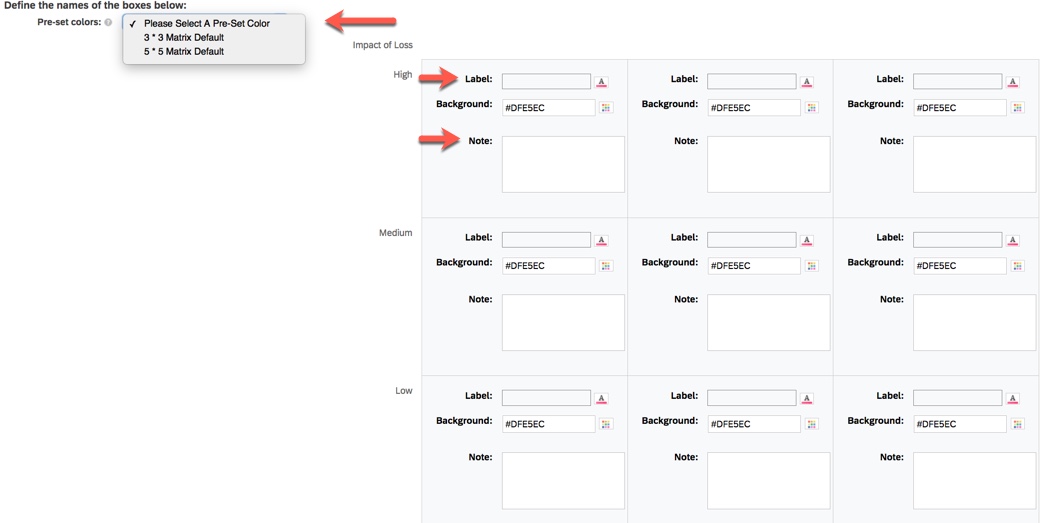Edit Background hex #DFE5EC in Medium row last cell
This screenshot has width=1059, height=523.
[x=960, y=266]
